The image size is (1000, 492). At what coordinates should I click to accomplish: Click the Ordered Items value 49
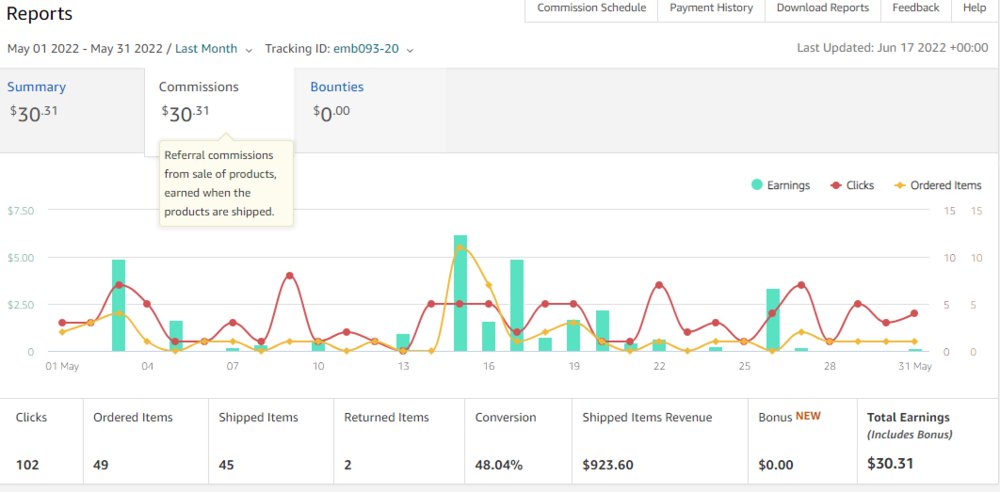pyautogui.click(x=101, y=465)
